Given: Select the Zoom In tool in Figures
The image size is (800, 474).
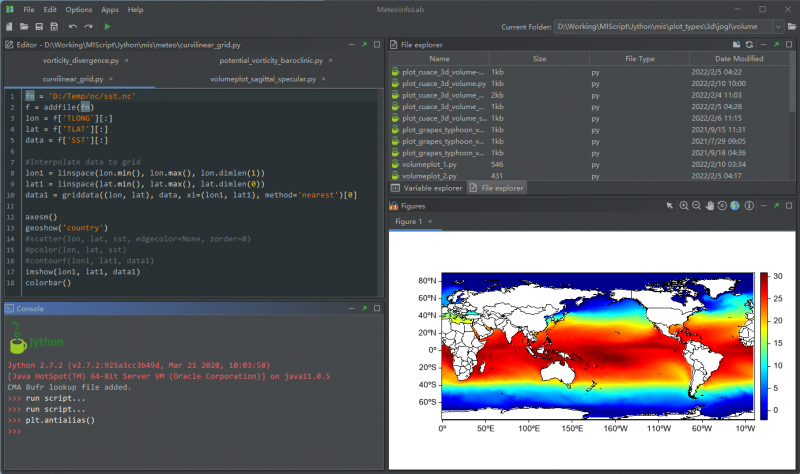Looking at the screenshot, I should pyautogui.click(x=684, y=205).
